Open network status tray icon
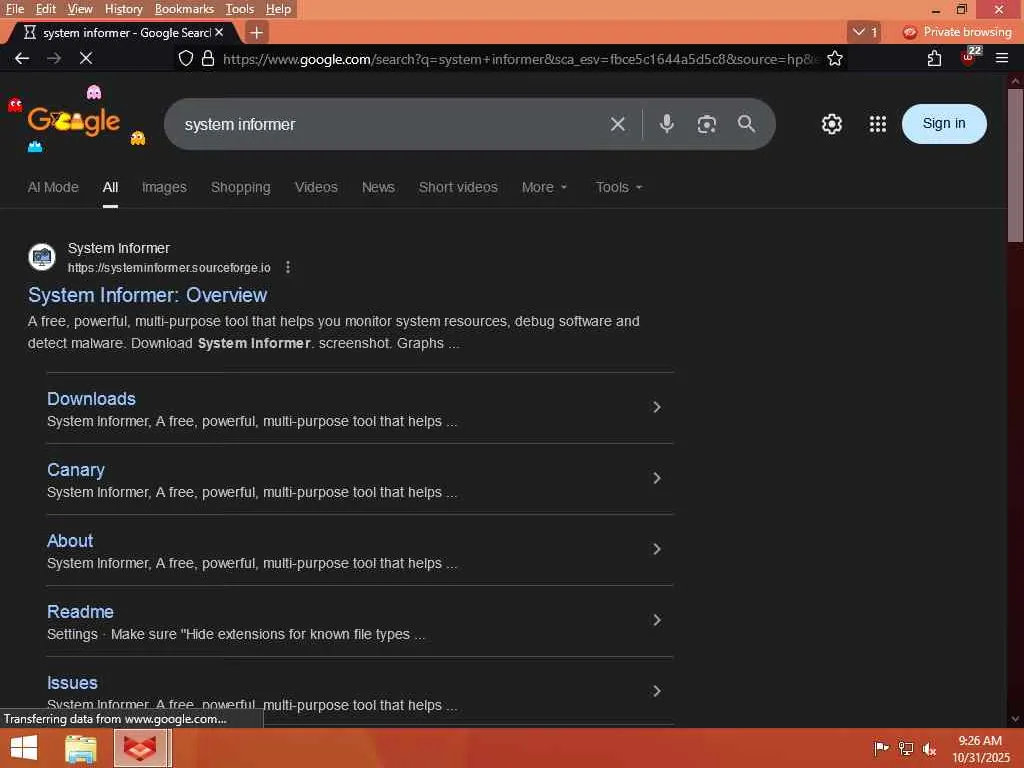This screenshot has height=768, width=1024. pos(905,748)
